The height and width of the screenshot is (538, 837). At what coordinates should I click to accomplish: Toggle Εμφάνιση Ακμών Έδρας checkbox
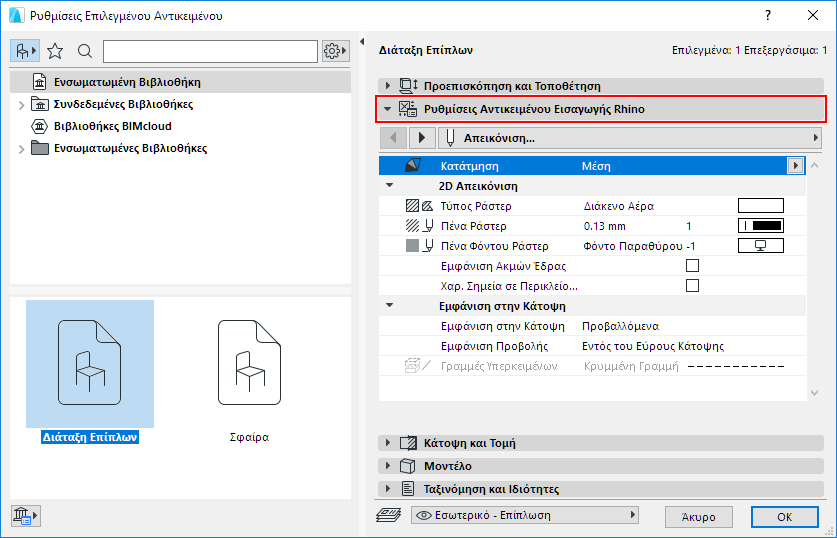(x=692, y=266)
